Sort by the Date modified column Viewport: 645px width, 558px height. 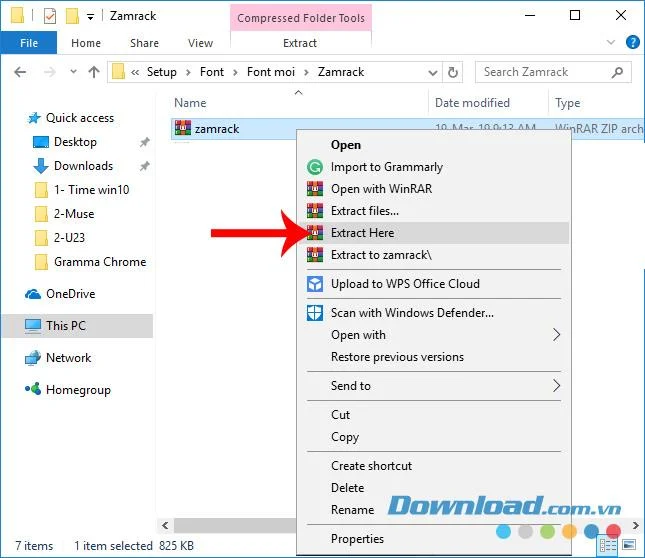click(472, 103)
